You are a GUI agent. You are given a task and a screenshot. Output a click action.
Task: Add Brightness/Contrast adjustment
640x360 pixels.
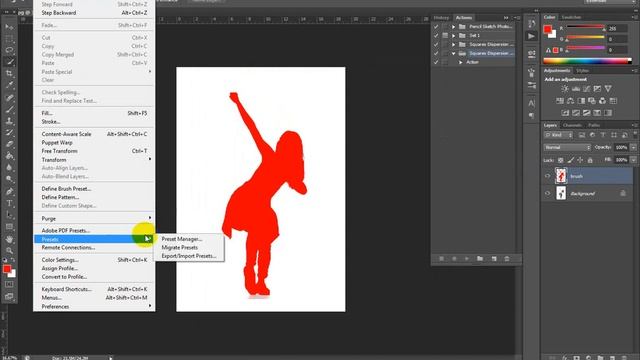tap(564, 89)
